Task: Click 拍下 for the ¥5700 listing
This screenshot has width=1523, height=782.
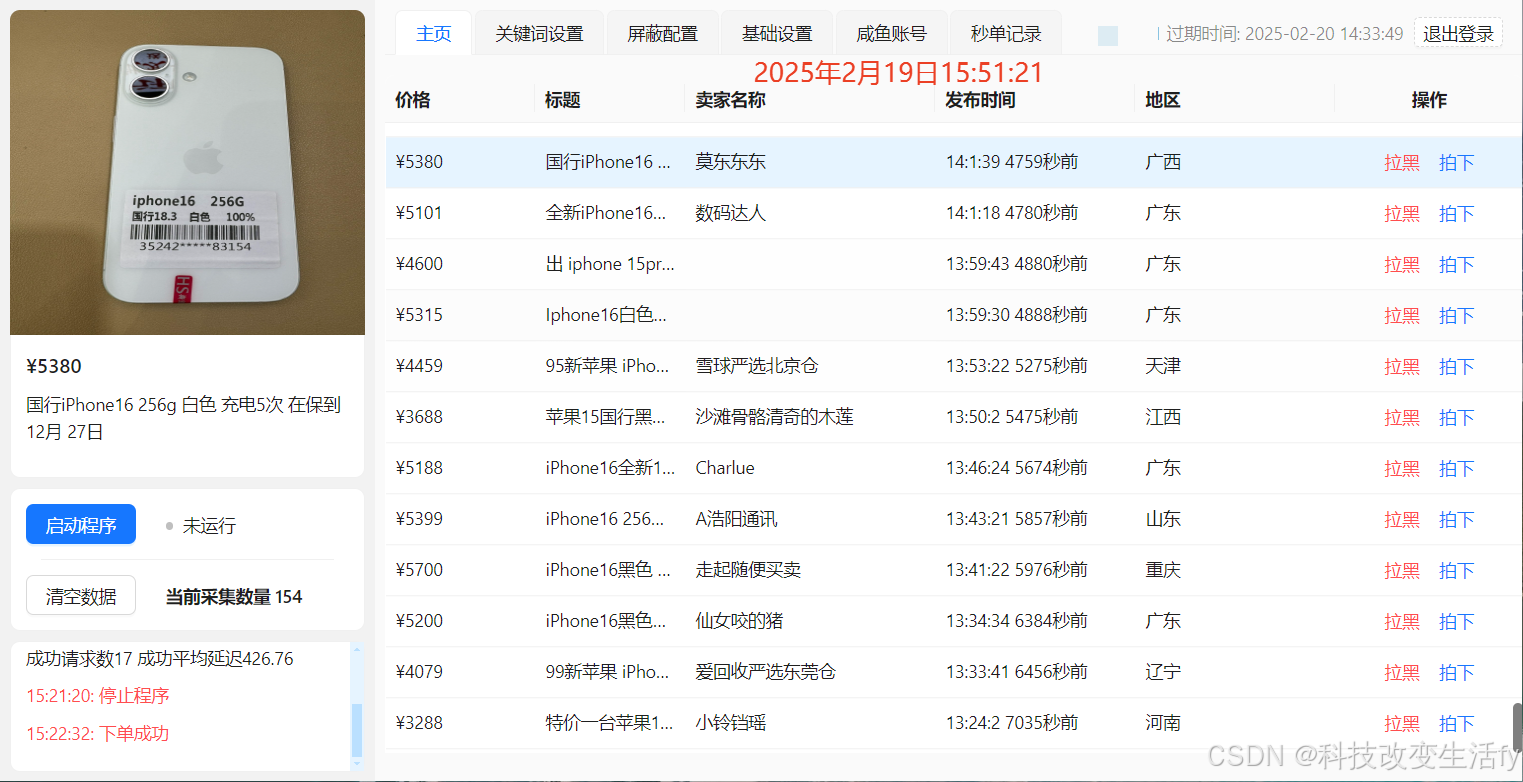Action: point(1457,570)
